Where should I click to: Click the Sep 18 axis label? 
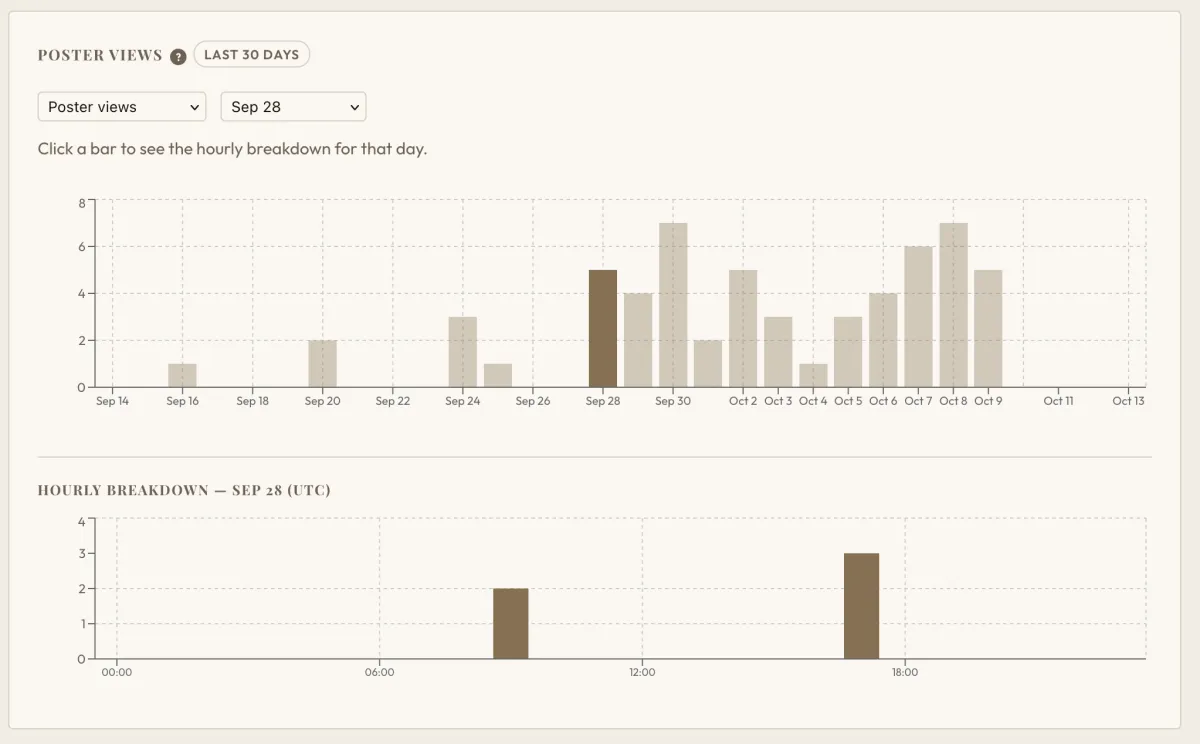pos(252,401)
